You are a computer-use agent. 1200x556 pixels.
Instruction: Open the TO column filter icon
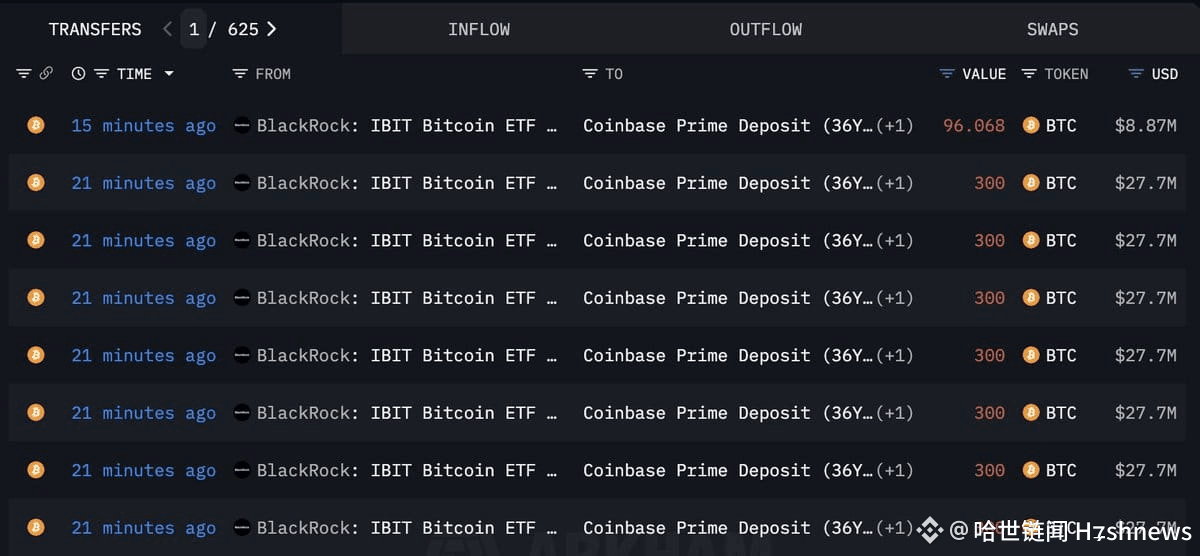[589, 73]
